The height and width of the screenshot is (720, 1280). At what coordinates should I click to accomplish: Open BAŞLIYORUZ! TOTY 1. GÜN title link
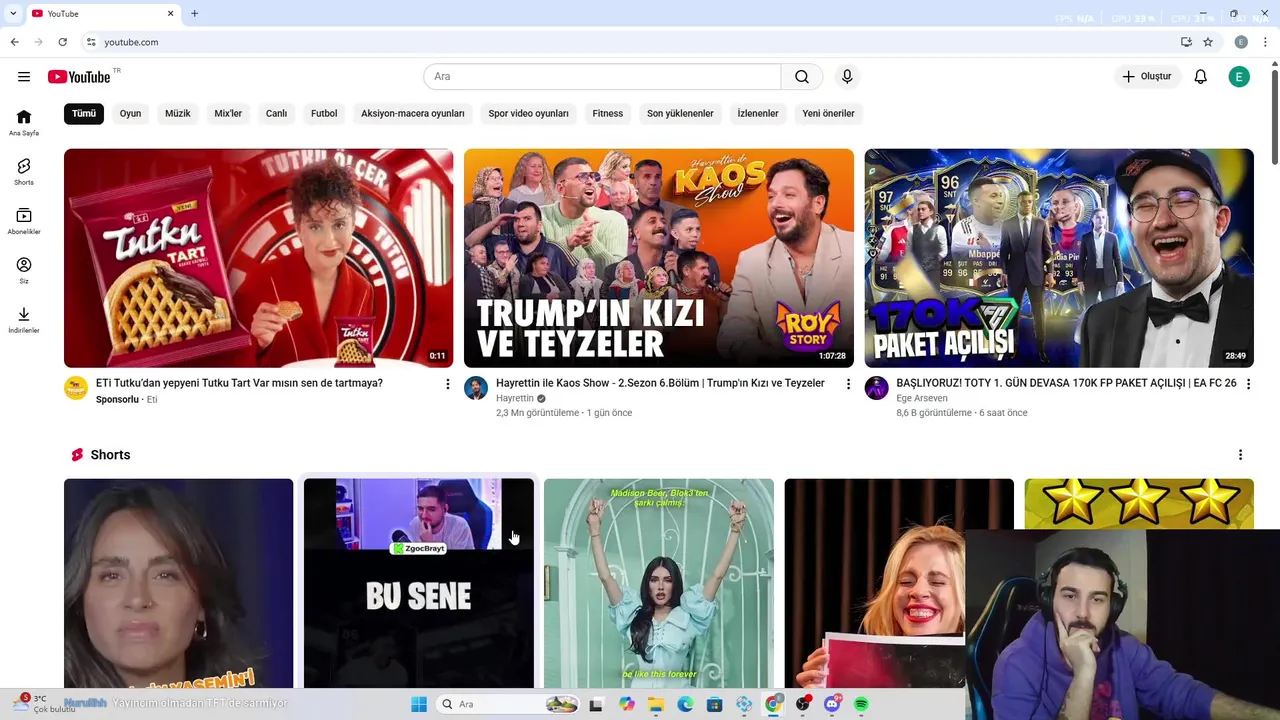1066,383
